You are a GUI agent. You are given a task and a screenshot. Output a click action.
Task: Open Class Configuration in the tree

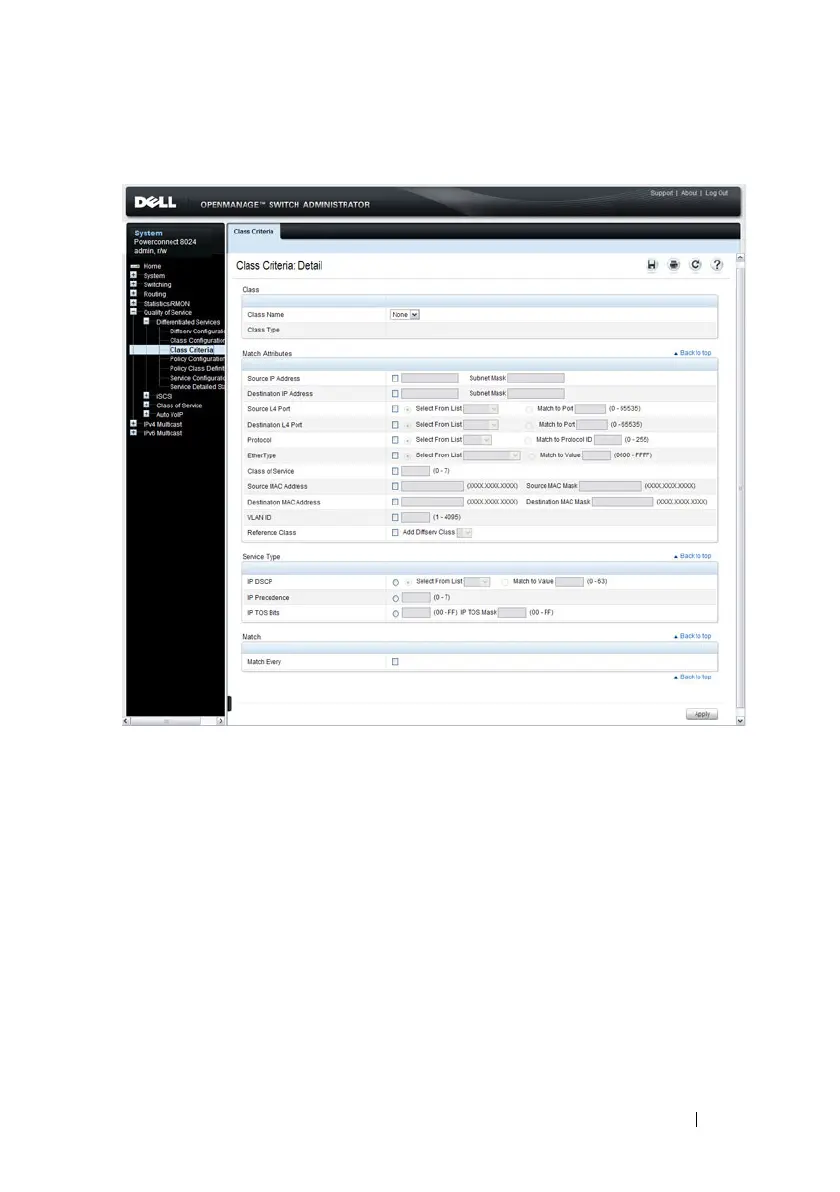tap(197, 341)
